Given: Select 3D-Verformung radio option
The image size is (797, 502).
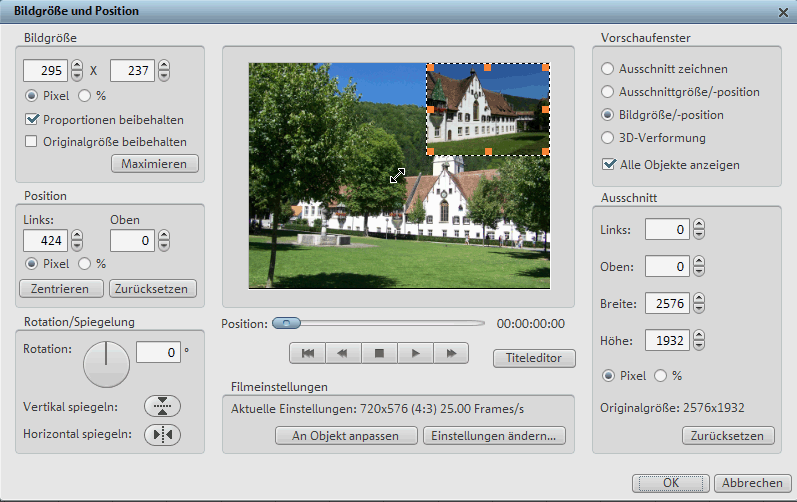Looking at the screenshot, I should 607,138.
